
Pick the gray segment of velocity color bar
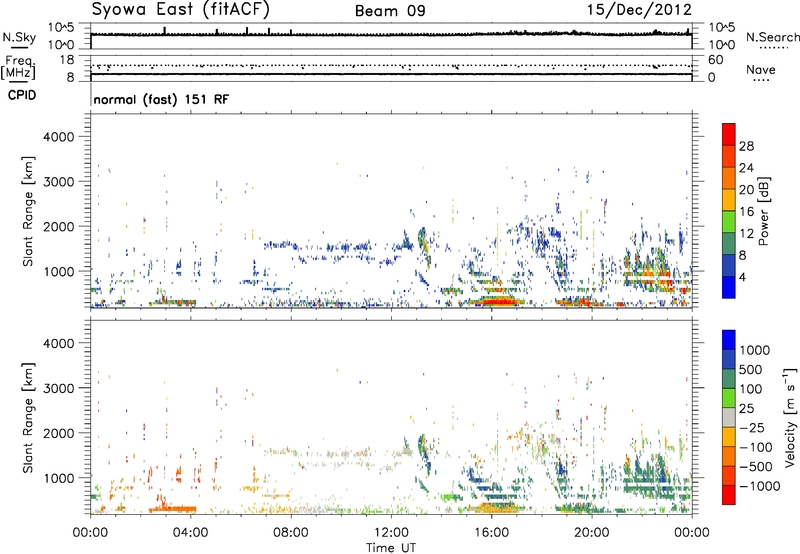(729, 418)
